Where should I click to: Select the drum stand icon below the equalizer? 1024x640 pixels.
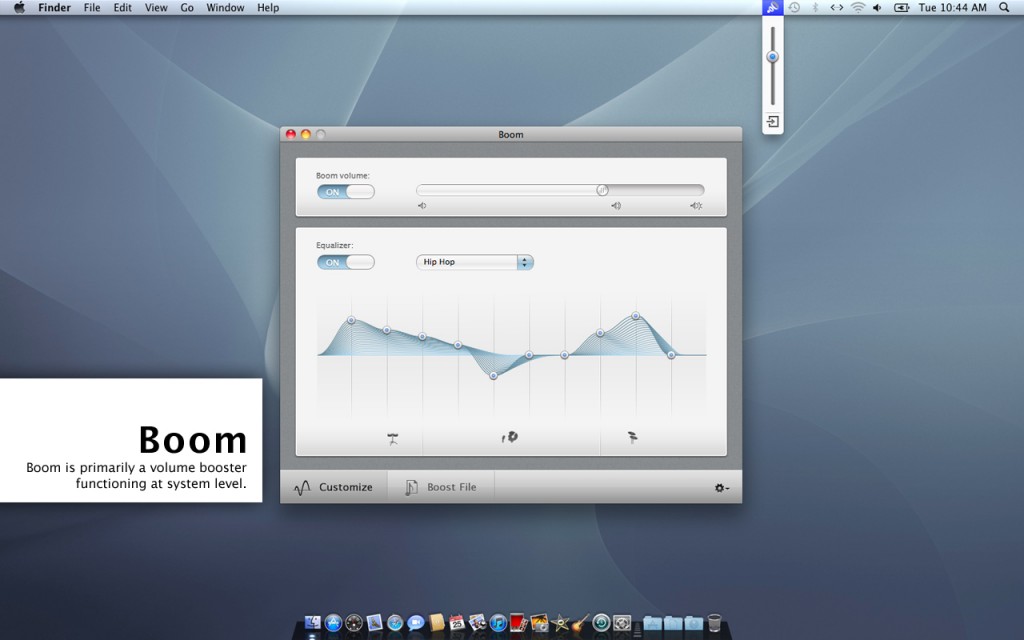point(393,437)
